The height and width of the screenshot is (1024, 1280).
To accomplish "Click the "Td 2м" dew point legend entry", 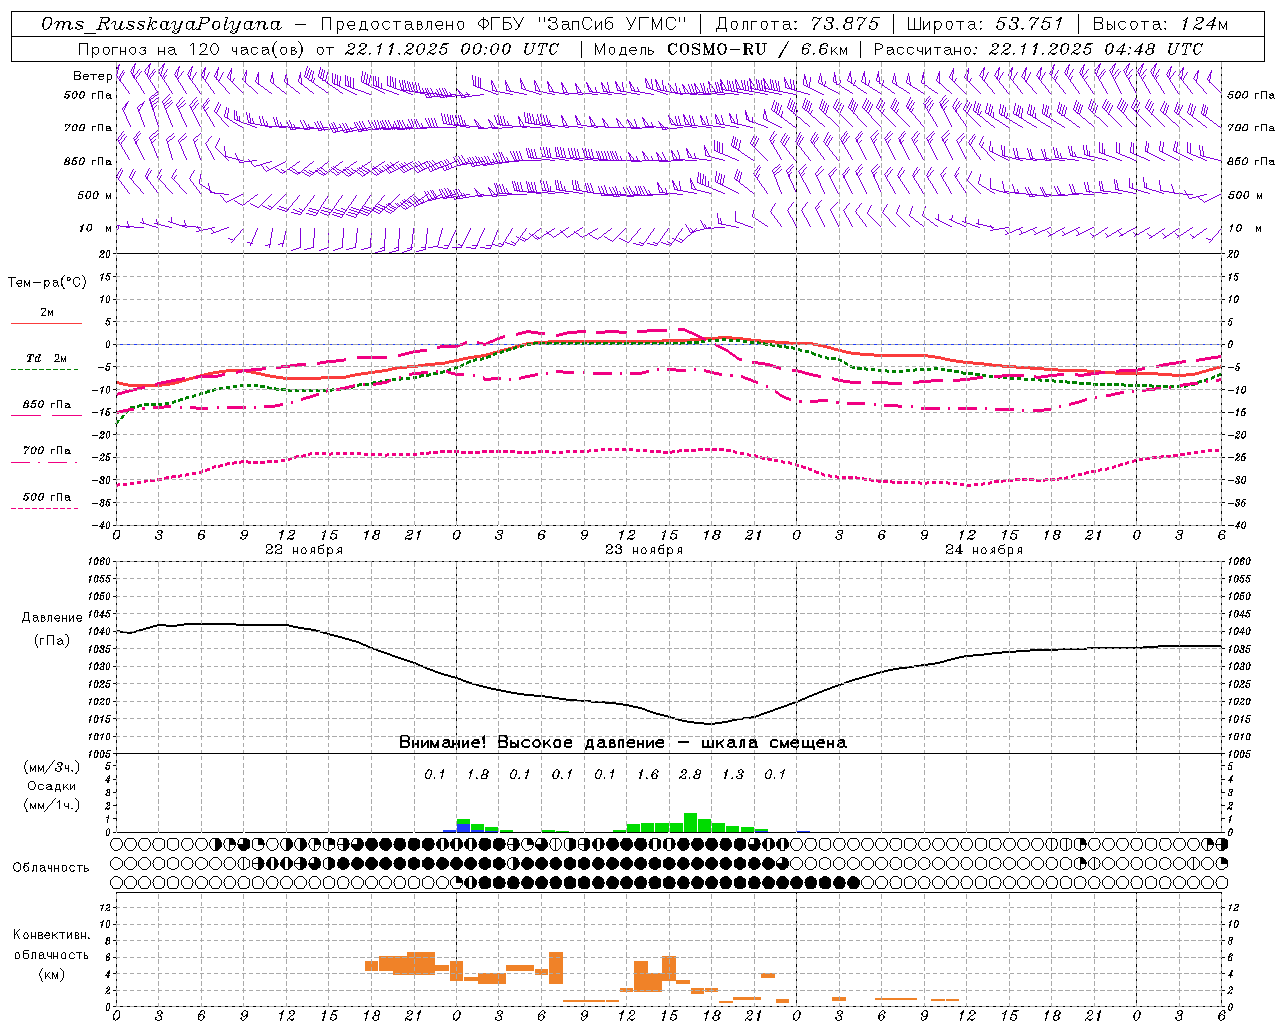I will coord(46,358).
